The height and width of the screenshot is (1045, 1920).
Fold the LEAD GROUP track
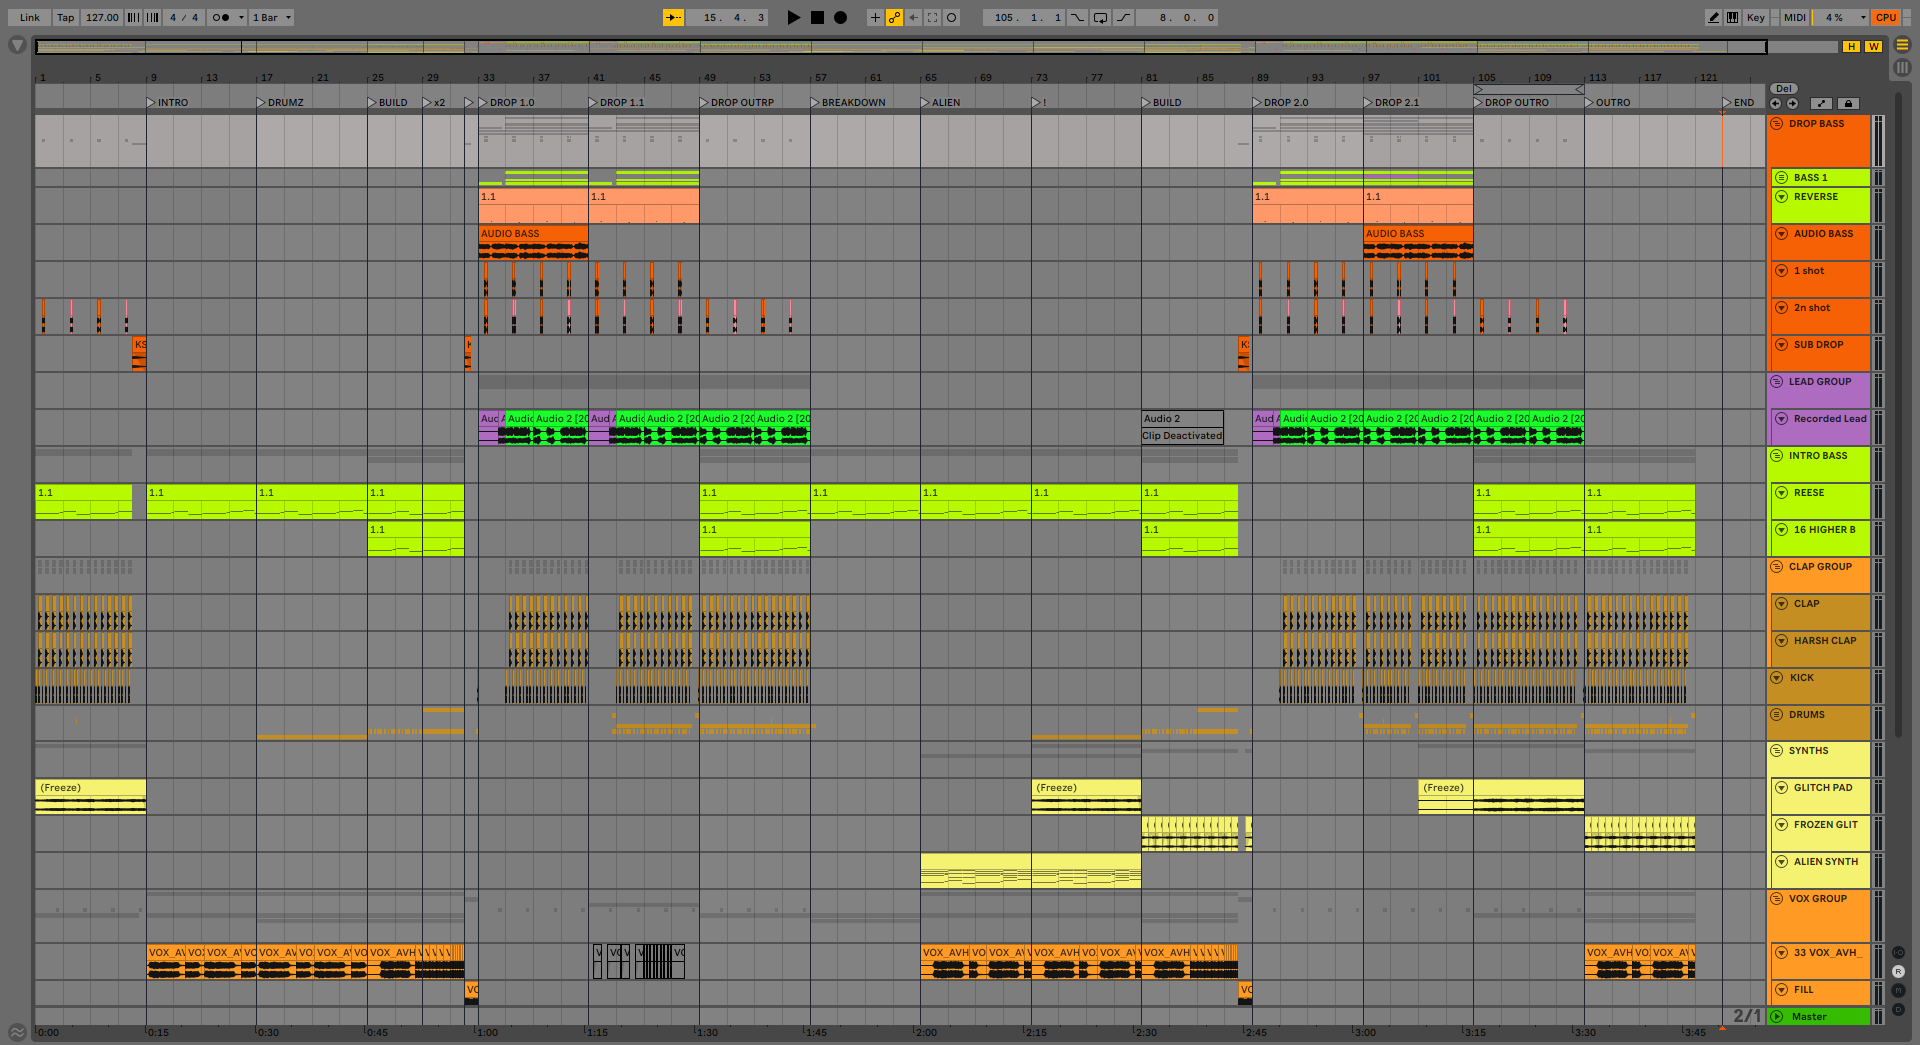tap(1777, 382)
